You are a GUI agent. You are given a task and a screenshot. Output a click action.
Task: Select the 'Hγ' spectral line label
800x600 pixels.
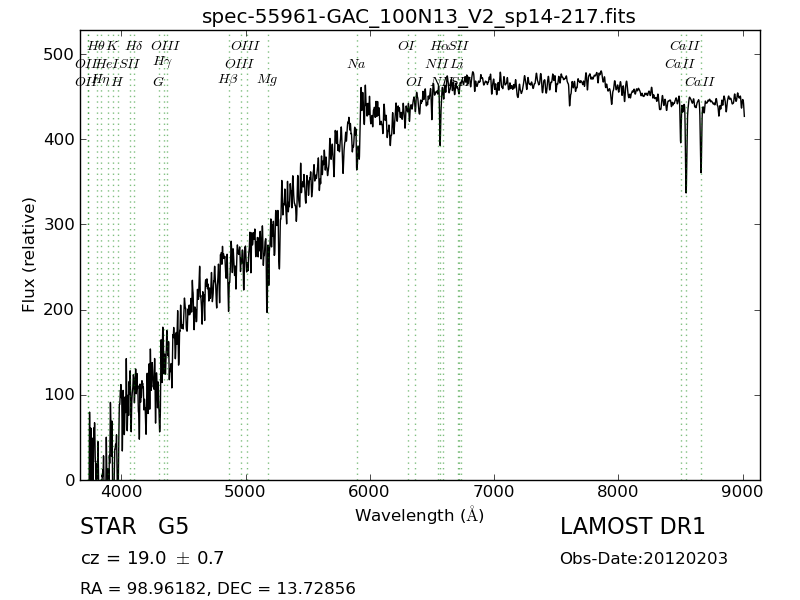162,62
